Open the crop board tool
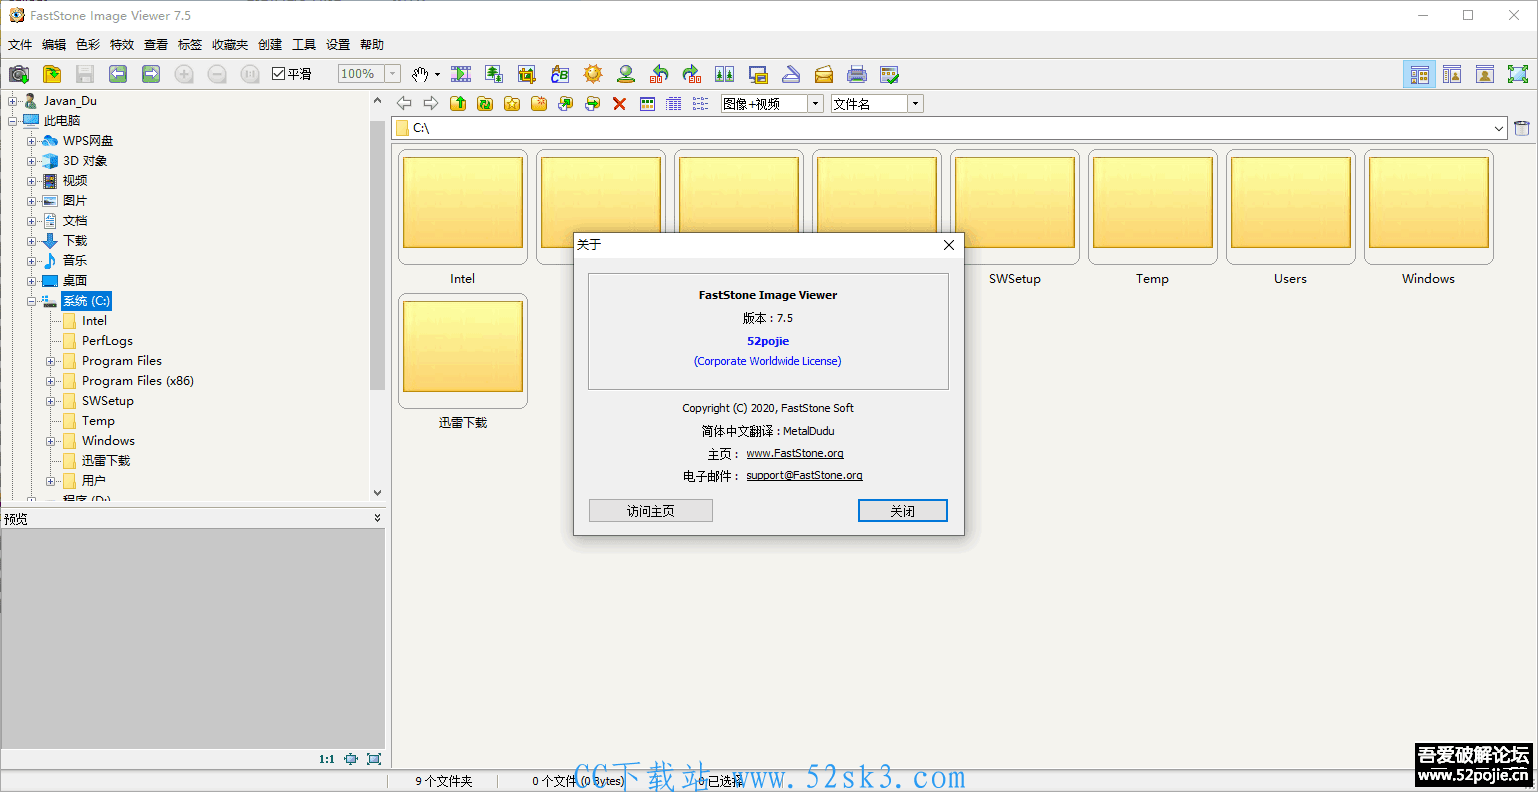Screen dimensions: 1538x792 point(527,74)
